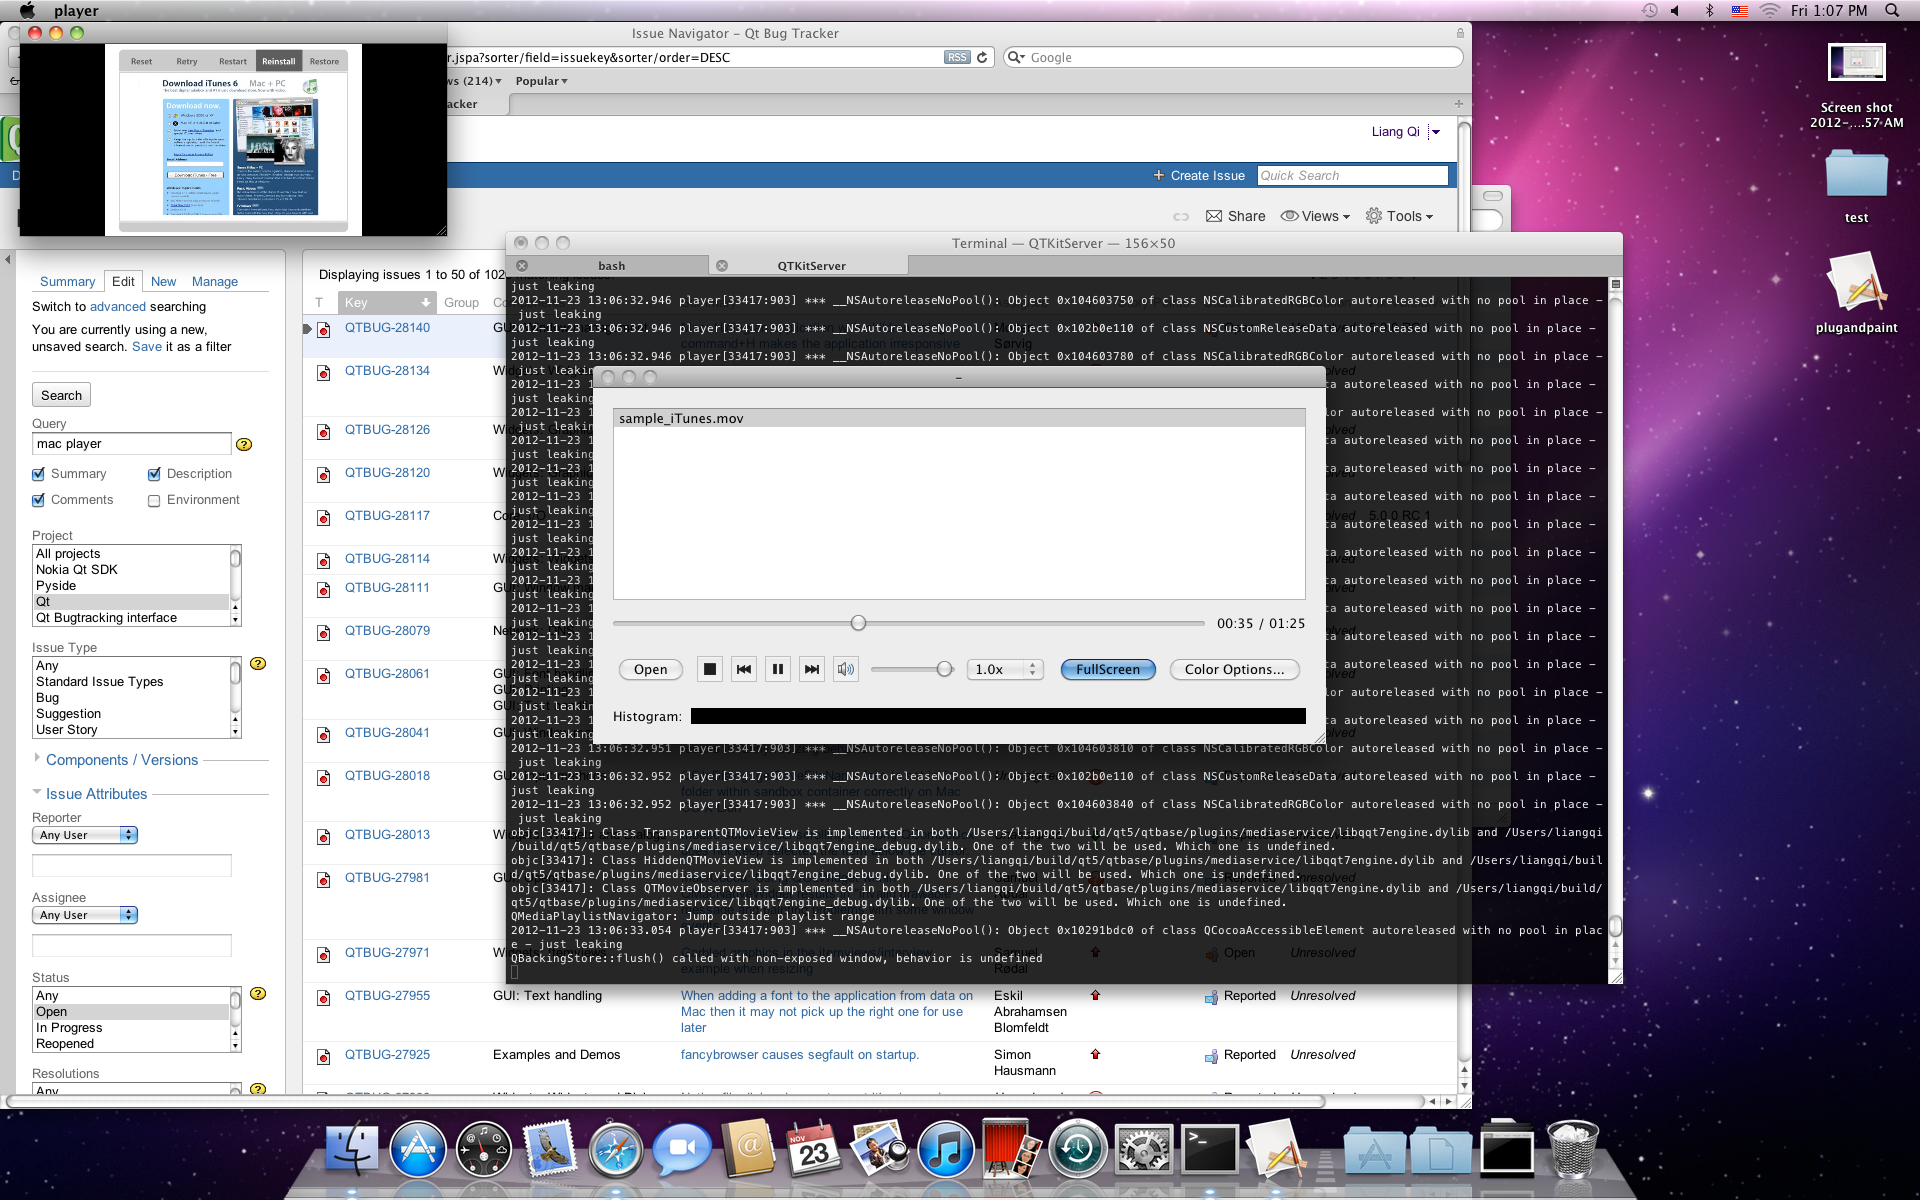Open Terminal from the Dock
The image size is (1920, 1200).
coord(1209,1148)
